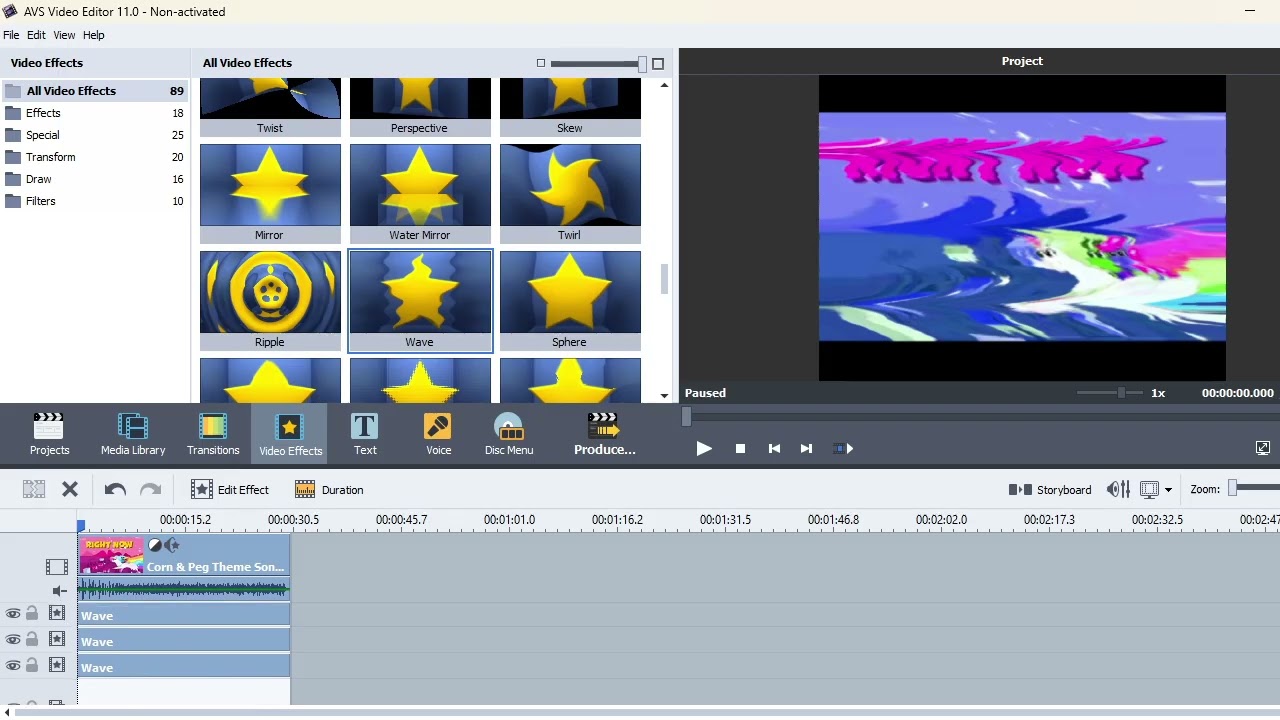Click the clip audio effect icon
The width and height of the screenshot is (1280, 720).
tap(172, 546)
